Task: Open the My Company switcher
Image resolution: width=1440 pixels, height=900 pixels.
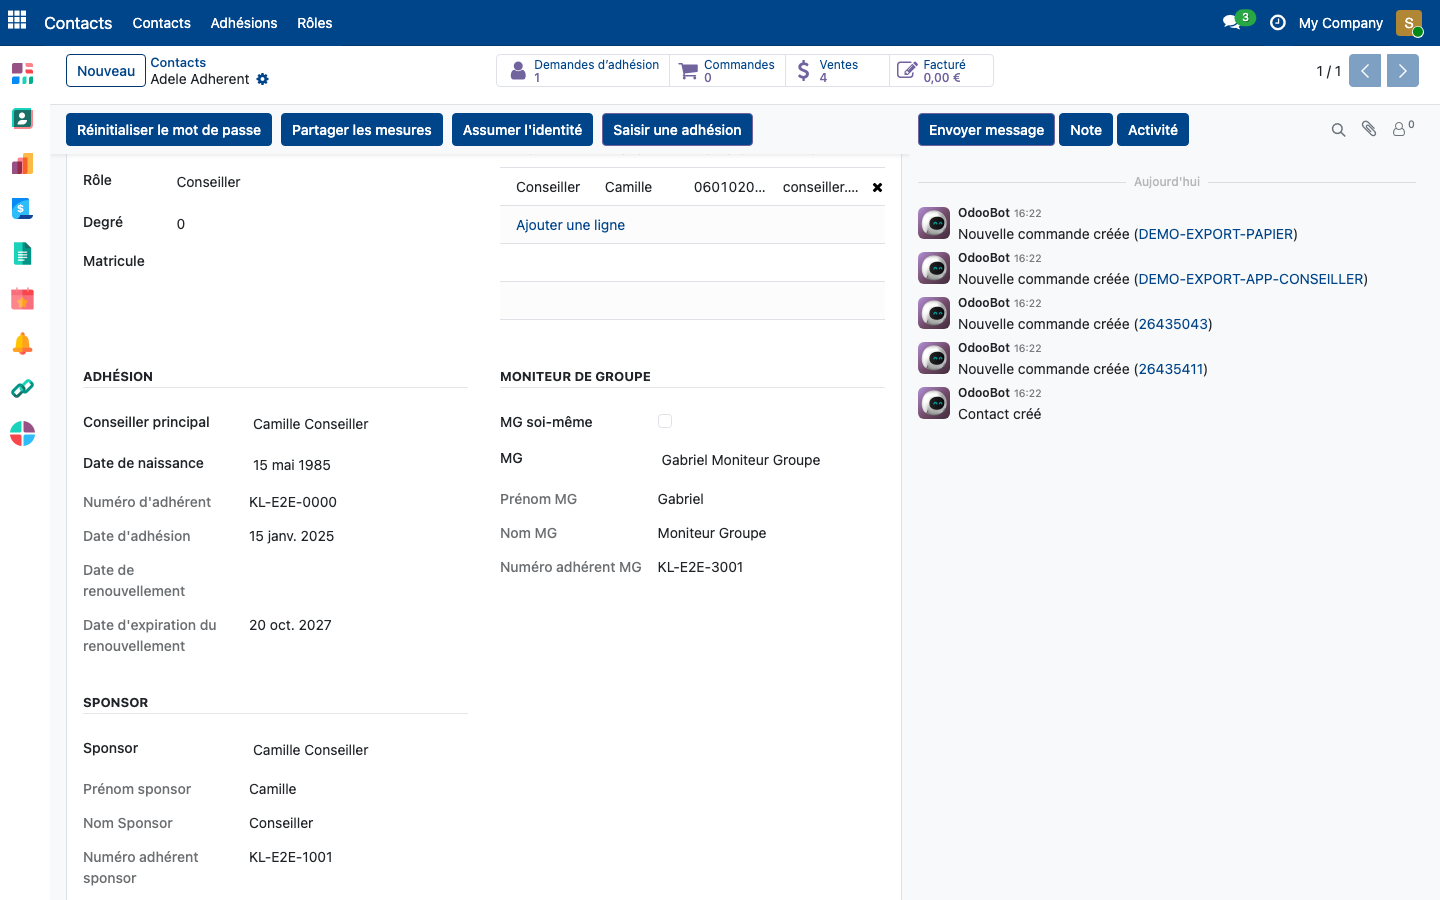Action: [x=1340, y=22]
